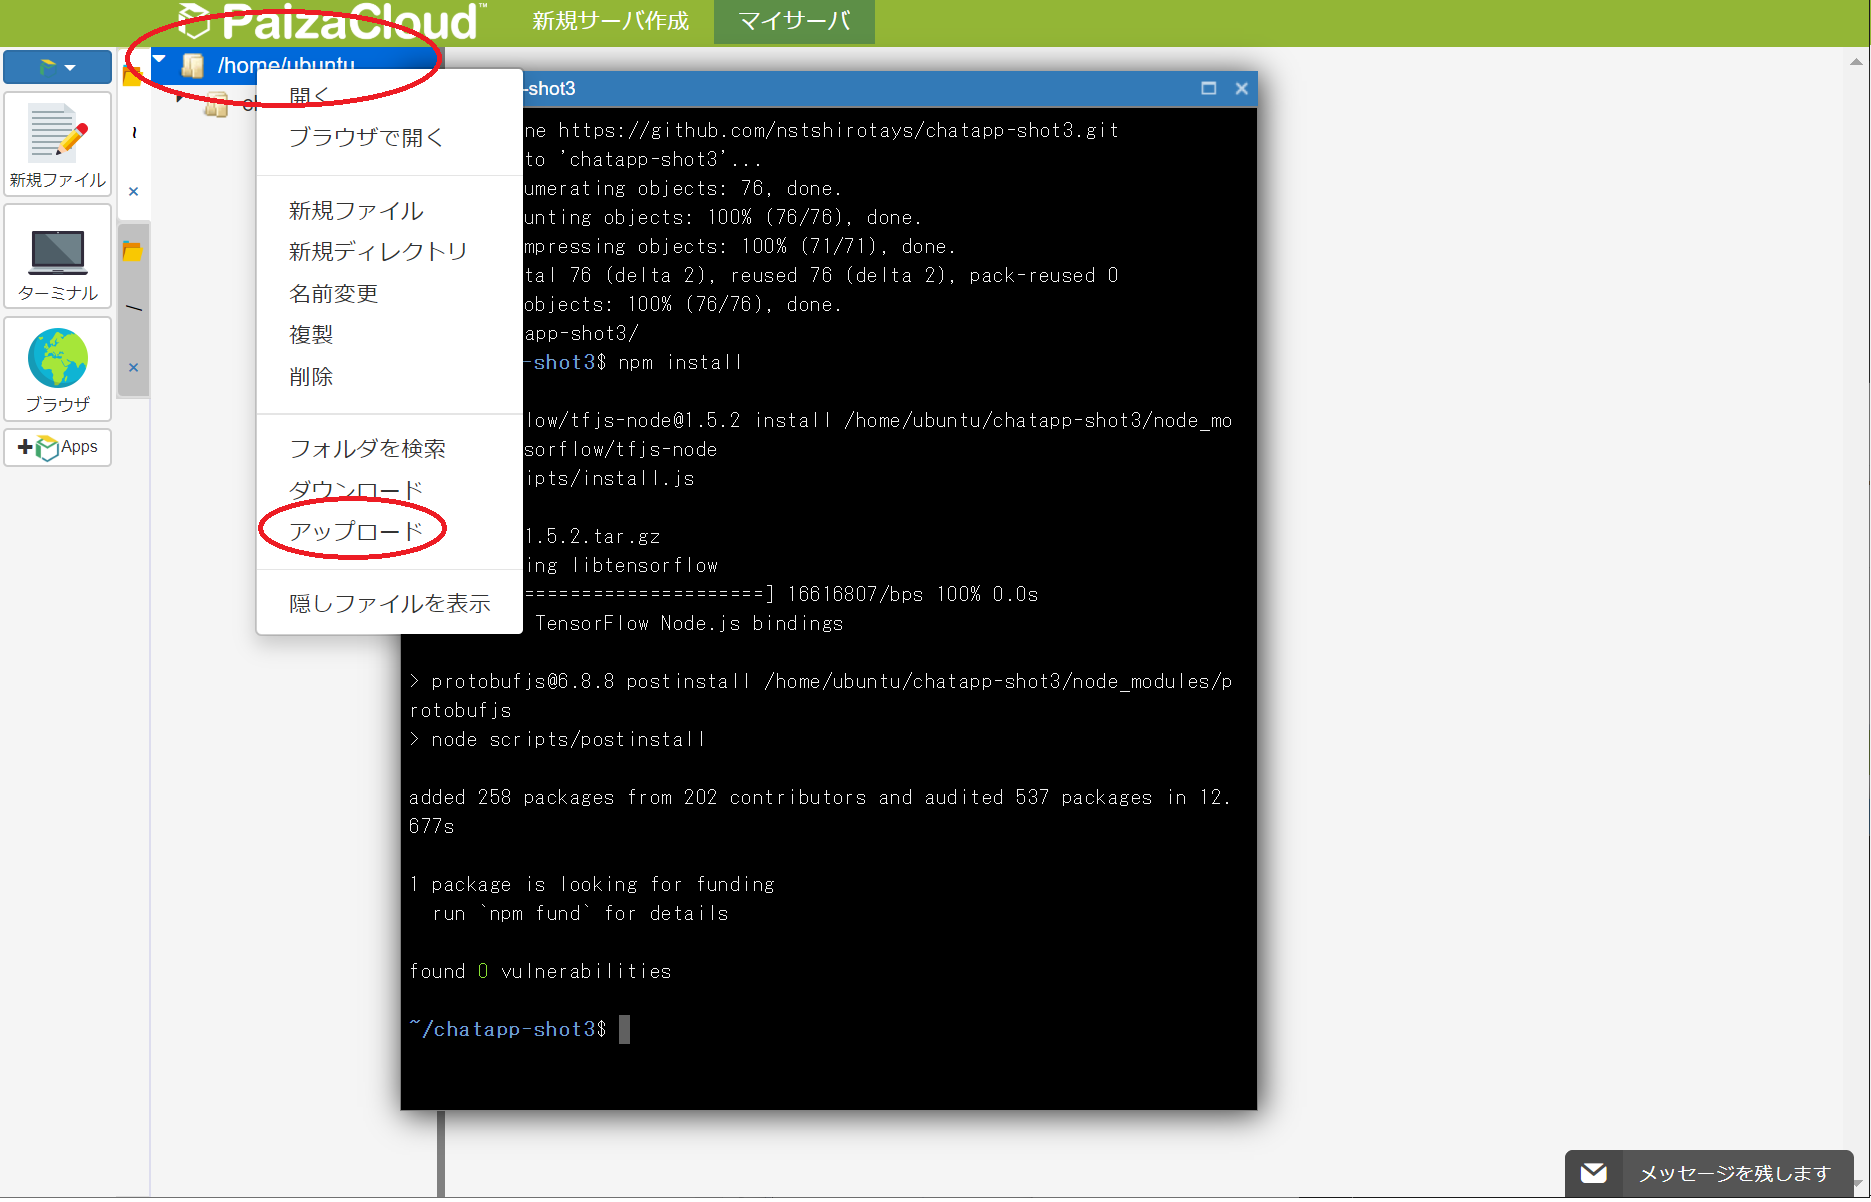Click the 'npm install' command text
This screenshot has height=1202, width=1871.
(x=680, y=362)
